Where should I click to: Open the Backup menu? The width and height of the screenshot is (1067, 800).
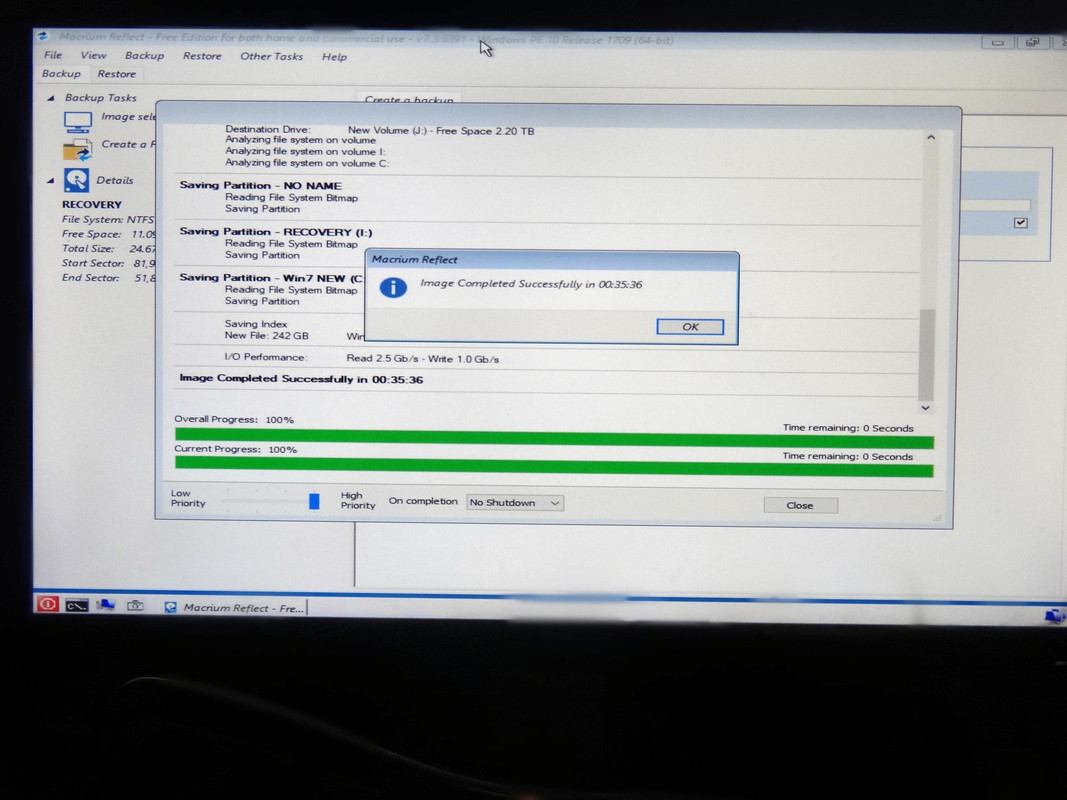click(x=144, y=56)
